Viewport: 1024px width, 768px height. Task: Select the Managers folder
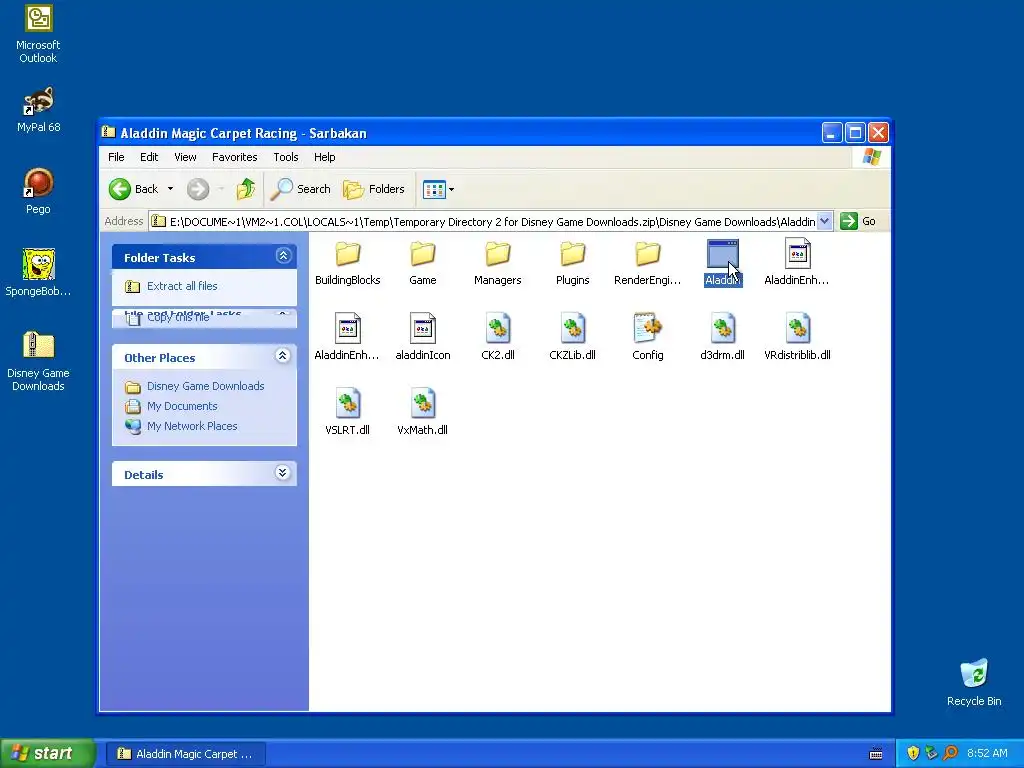pyautogui.click(x=498, y=263)
